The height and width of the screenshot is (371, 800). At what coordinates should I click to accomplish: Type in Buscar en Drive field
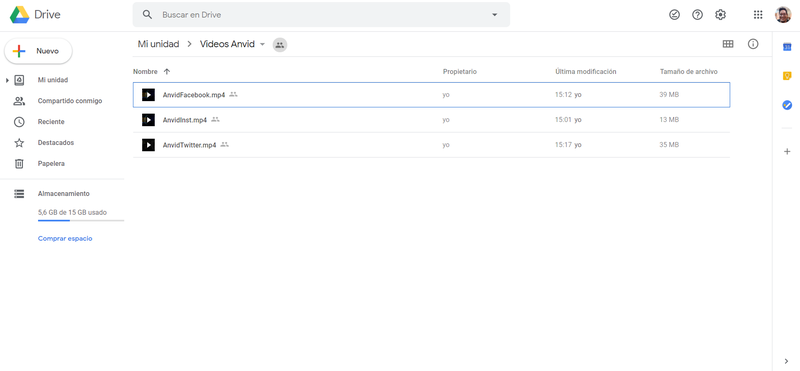tap(321, 15)
